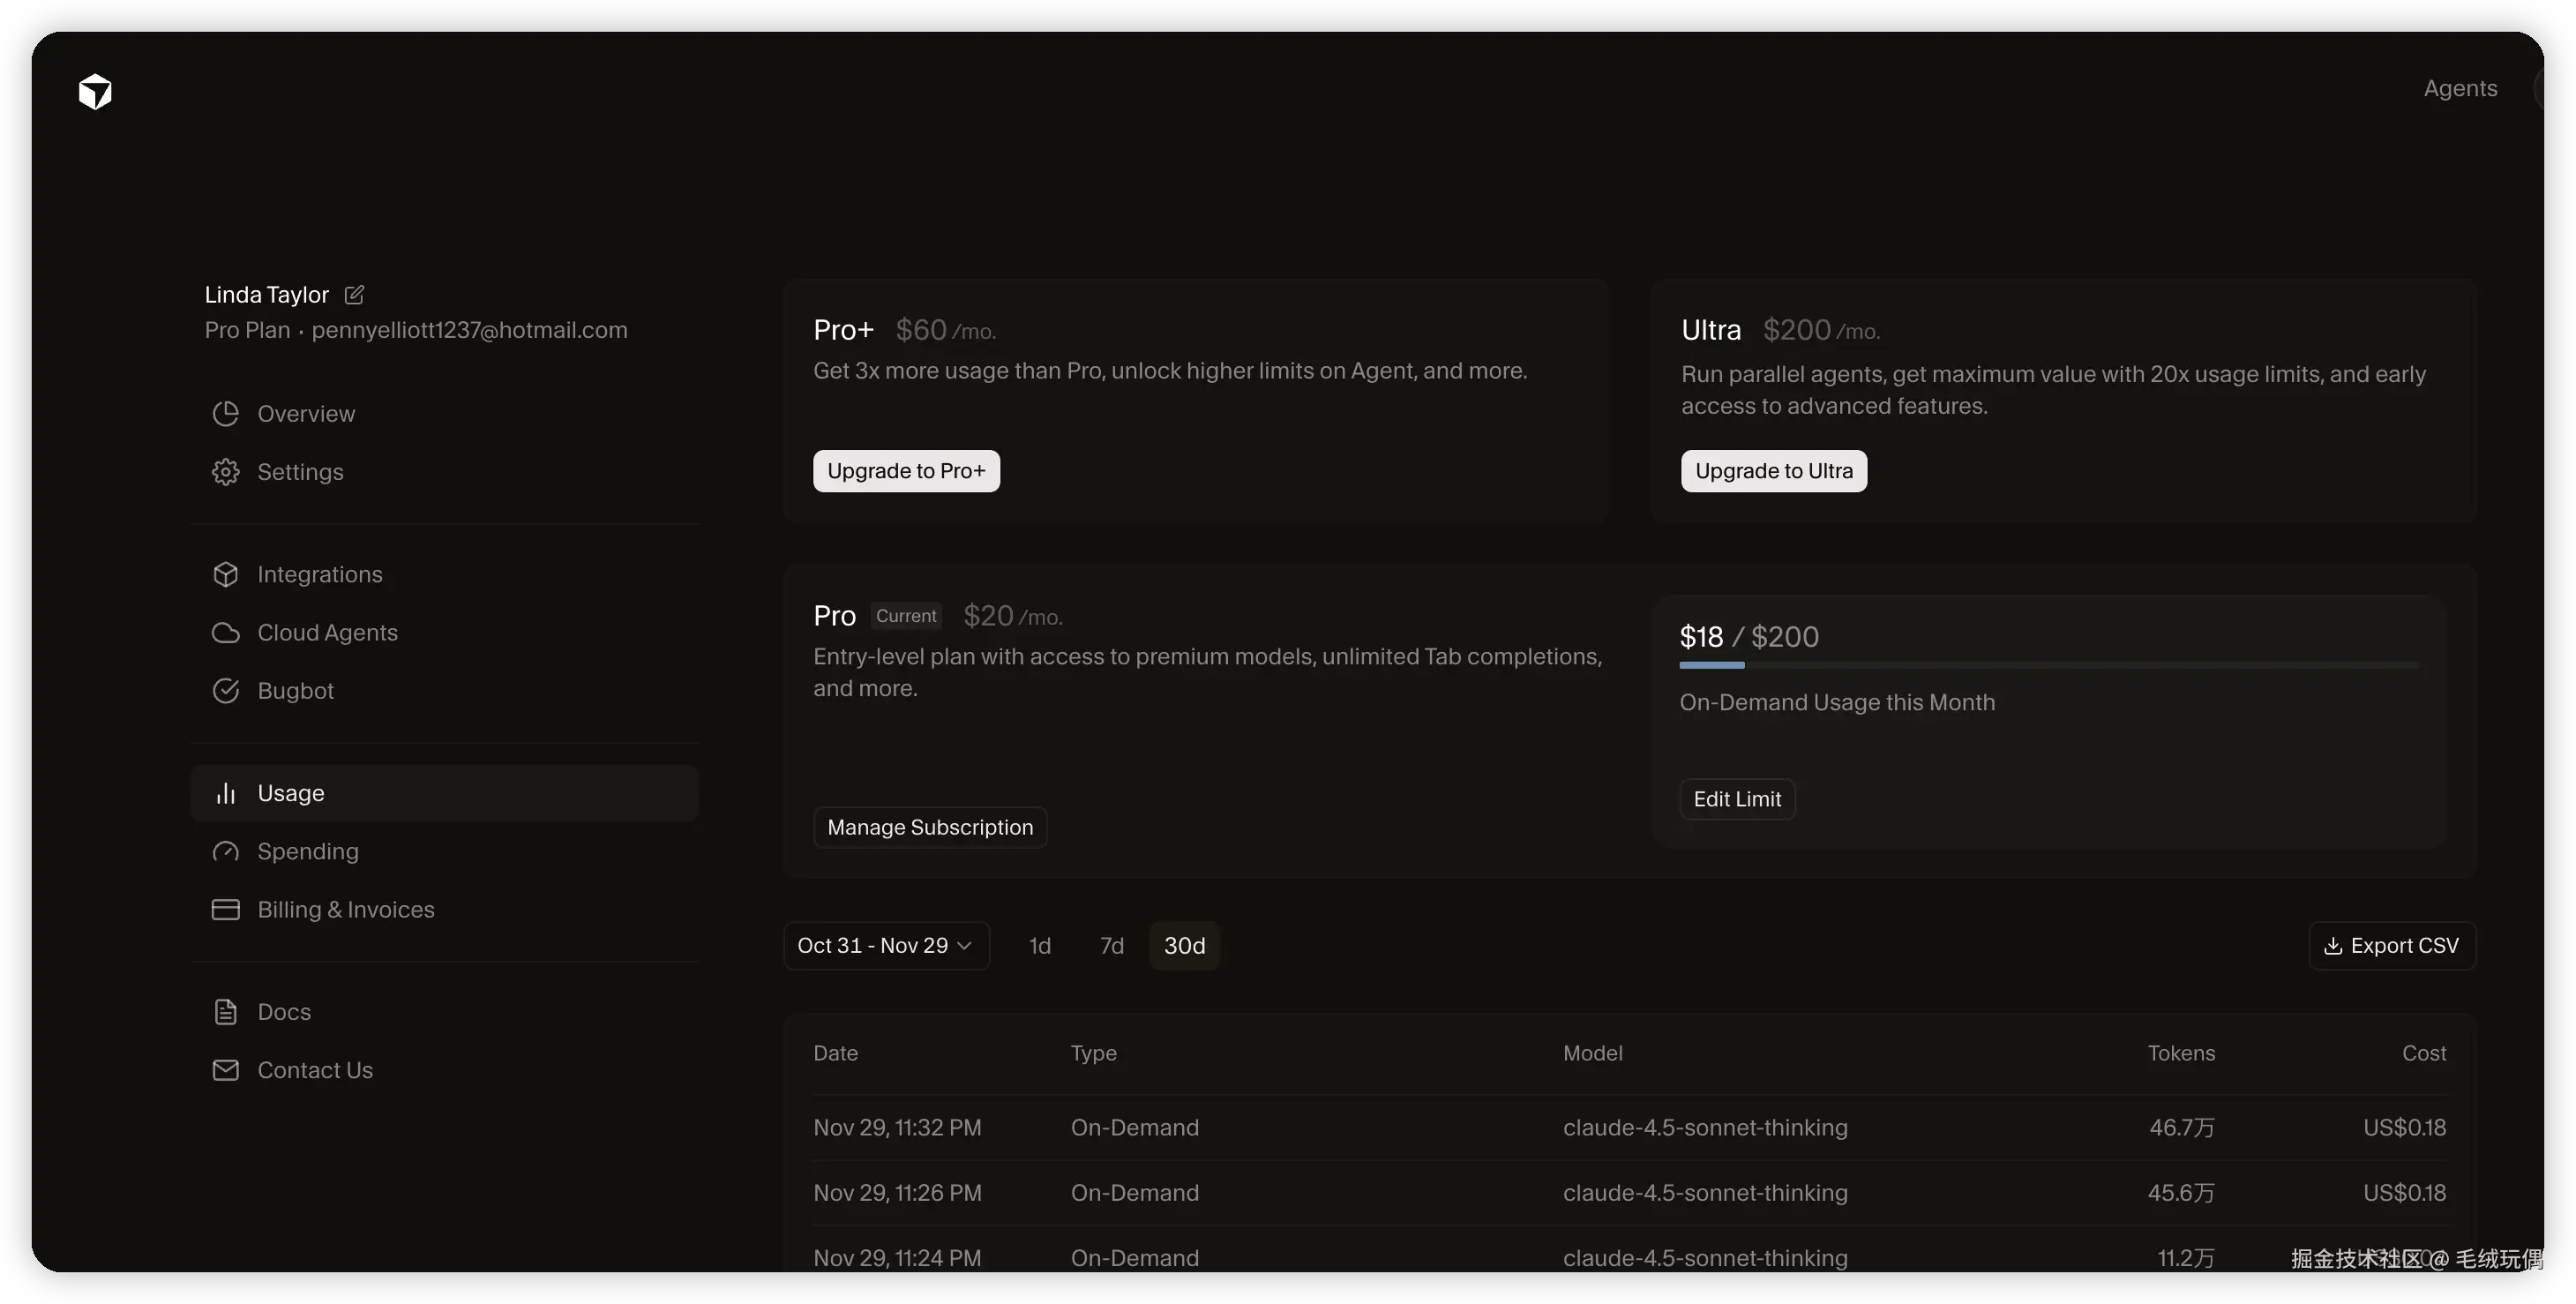Image resolution: width=2576 pixels, height=1304 pixels.
Task: Click the Settings gear icon
Action: coord(226,472)
